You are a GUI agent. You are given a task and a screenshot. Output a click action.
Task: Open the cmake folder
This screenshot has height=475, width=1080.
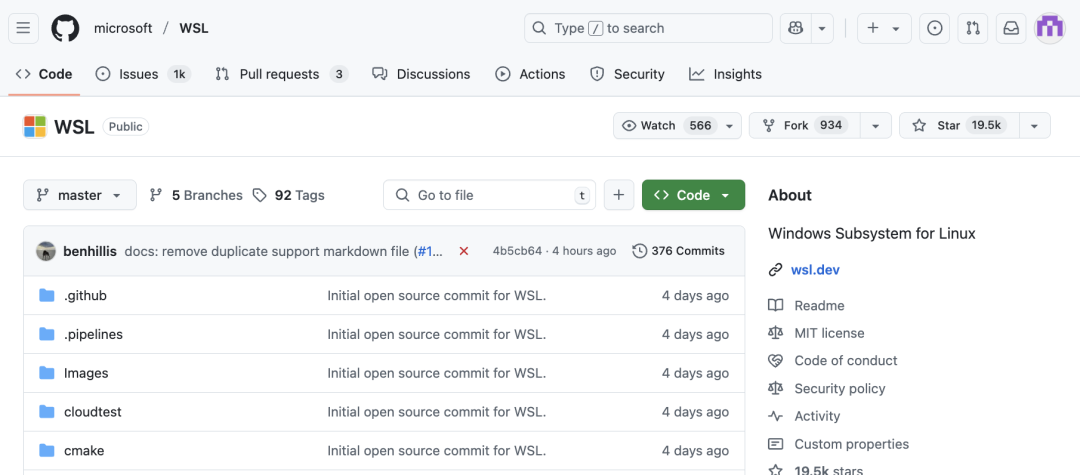[84, 451]
